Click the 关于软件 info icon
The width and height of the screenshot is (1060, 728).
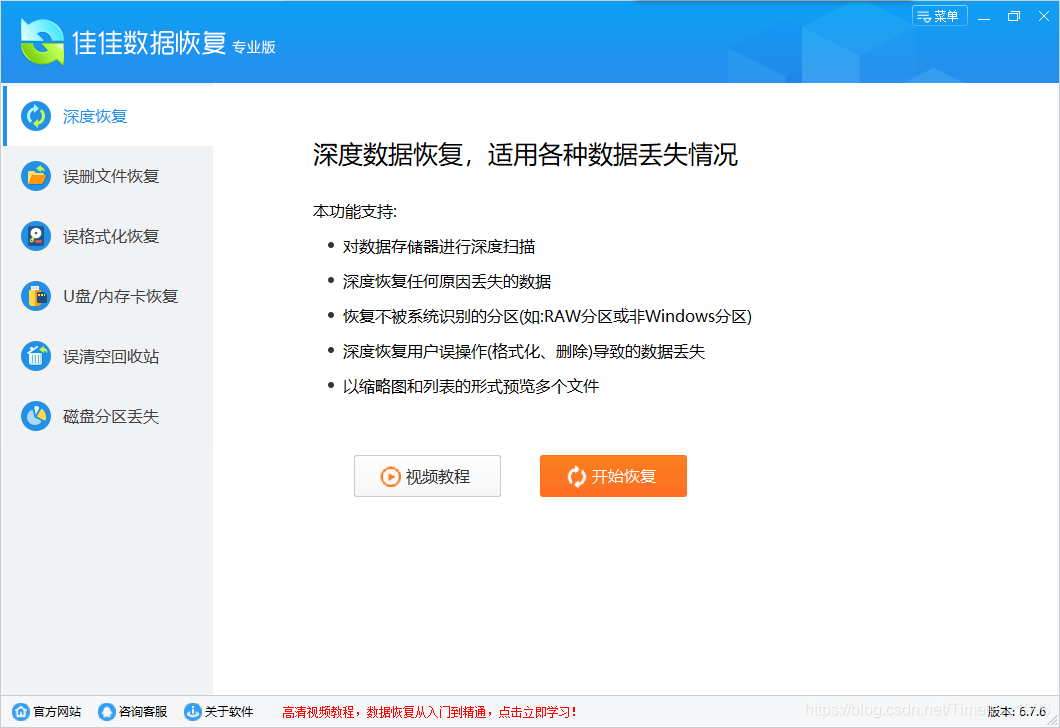[193, 712]
